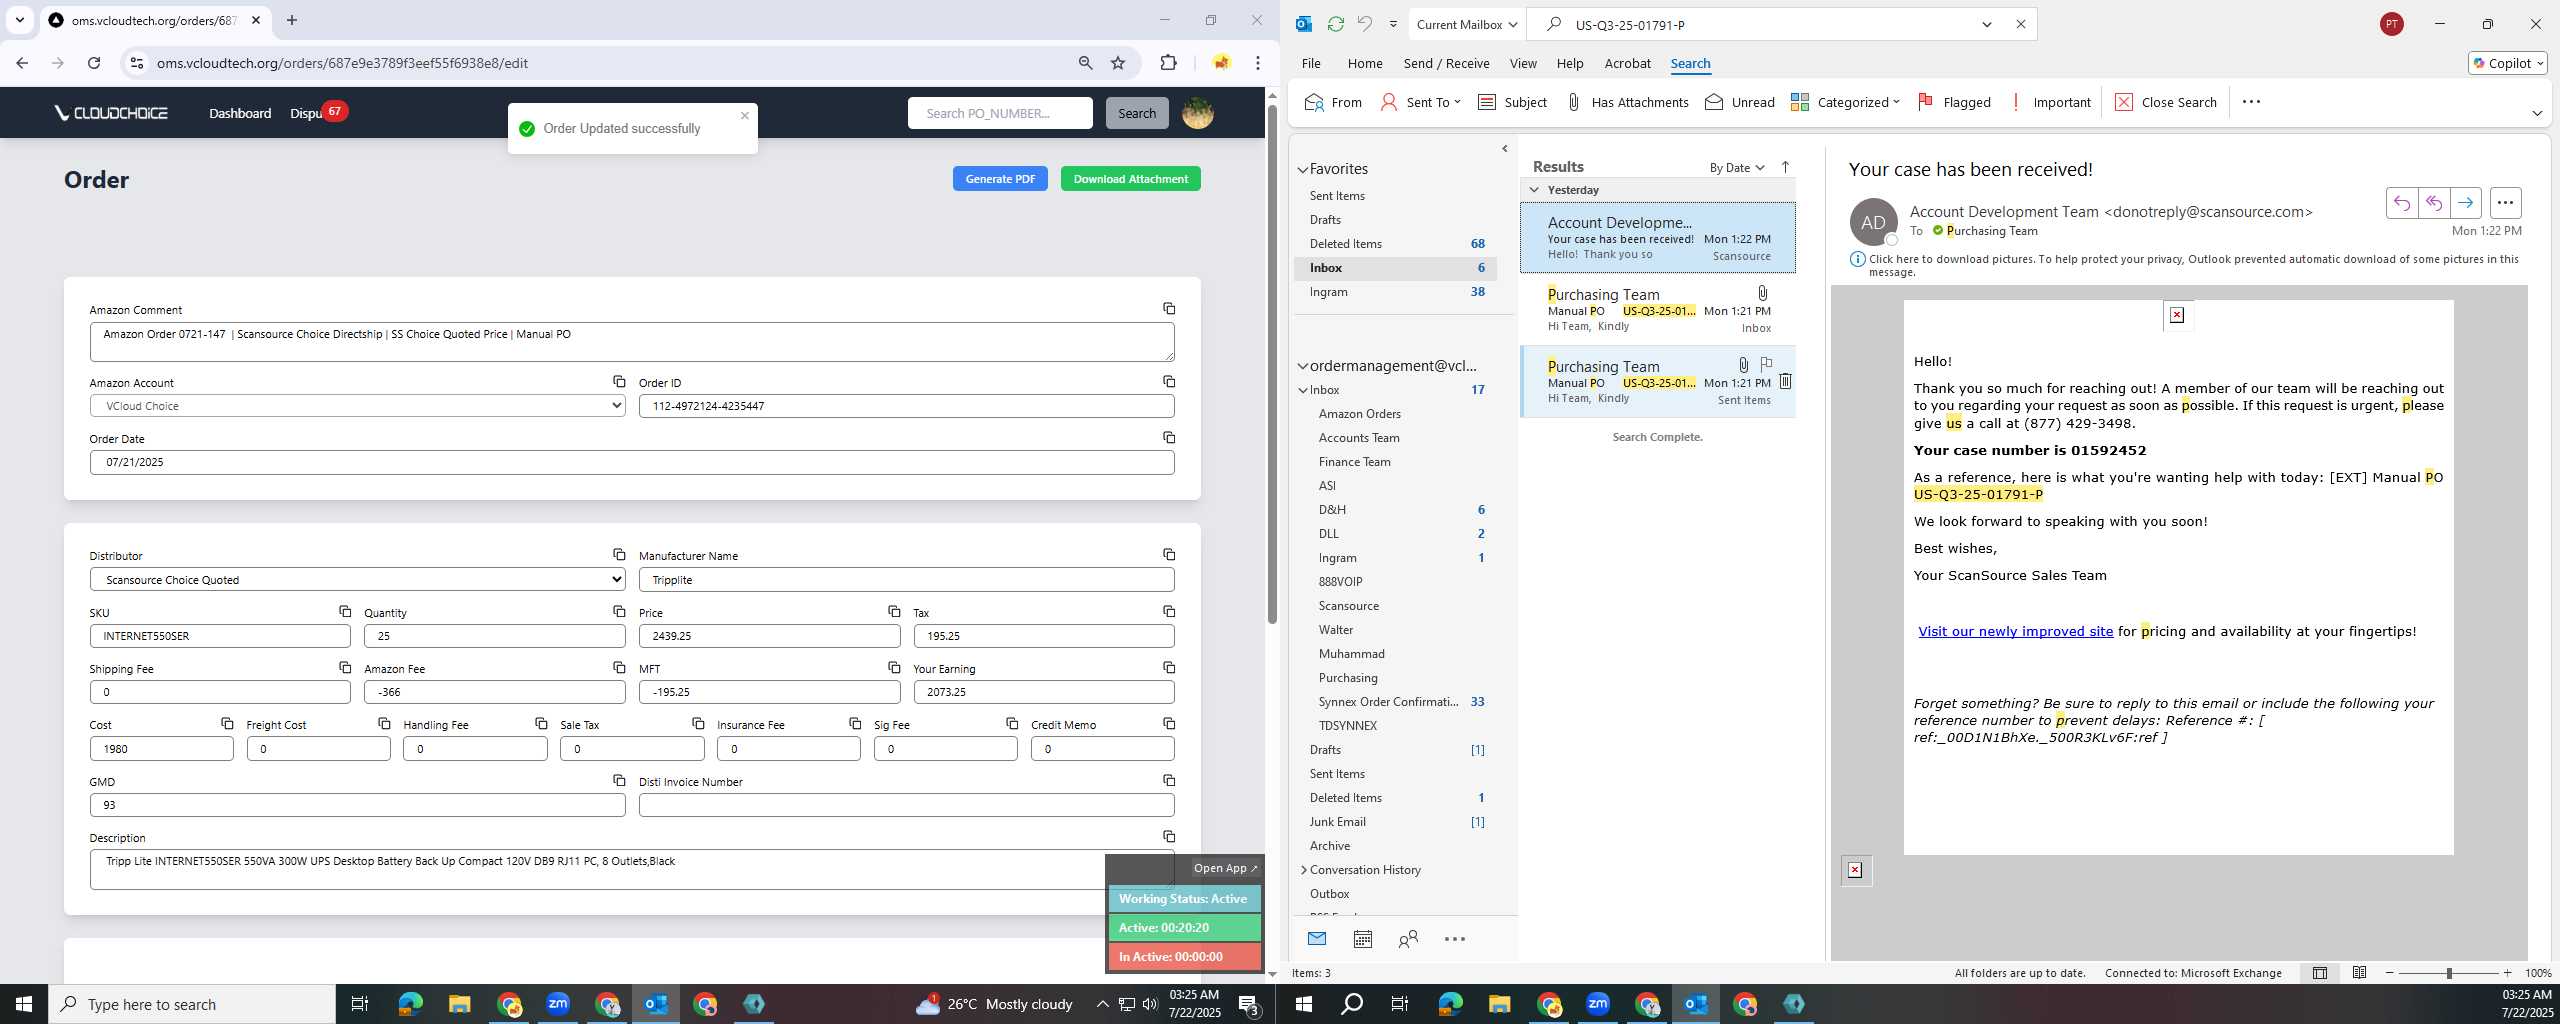Collapse the Yesterday results group

coord(1534,189)
